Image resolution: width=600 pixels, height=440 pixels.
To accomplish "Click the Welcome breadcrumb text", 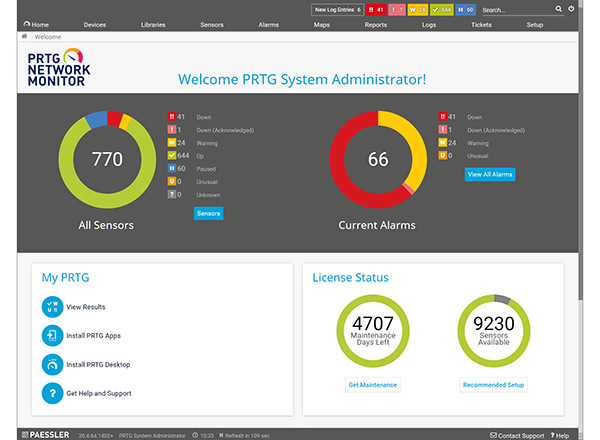I will coord(48,37).
